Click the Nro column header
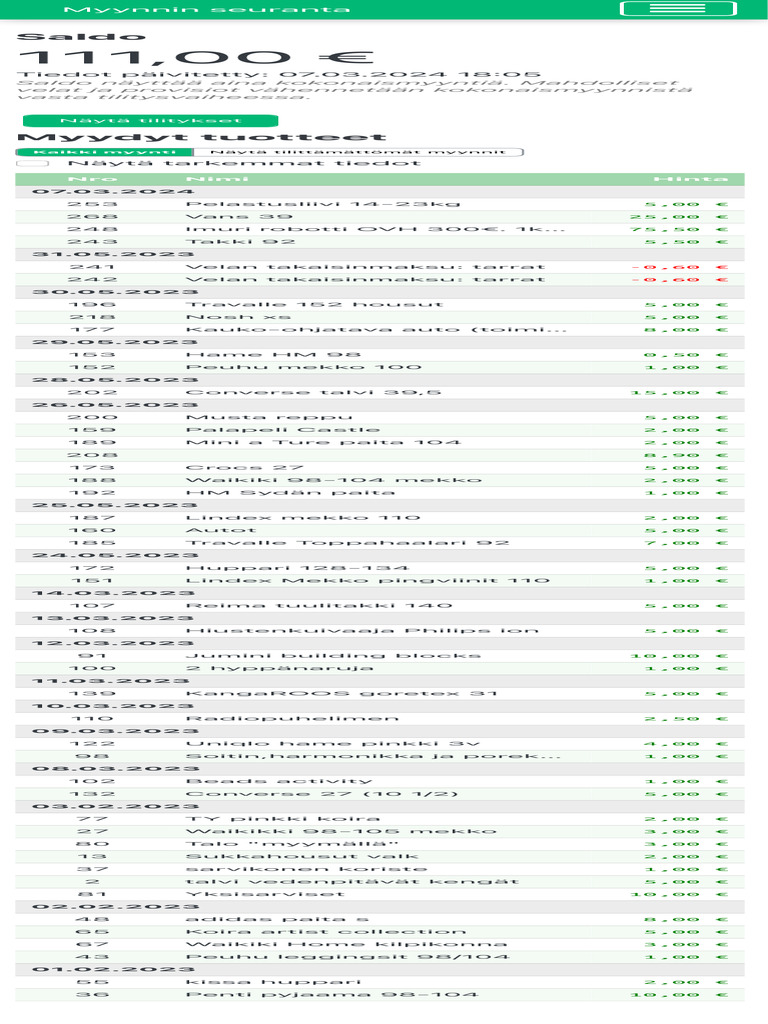The image size is (768, 1024). [x=93, y=179]
